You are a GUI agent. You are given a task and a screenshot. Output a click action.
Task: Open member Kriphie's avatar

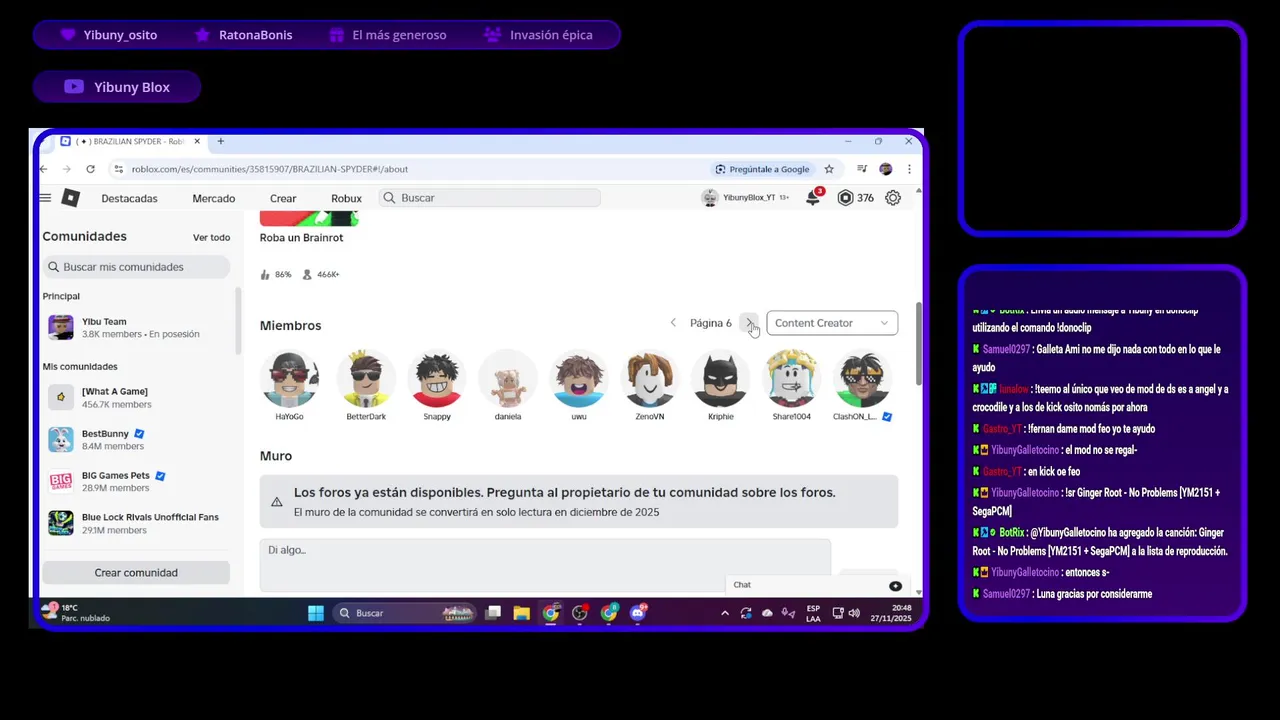(x=720, y=379)
